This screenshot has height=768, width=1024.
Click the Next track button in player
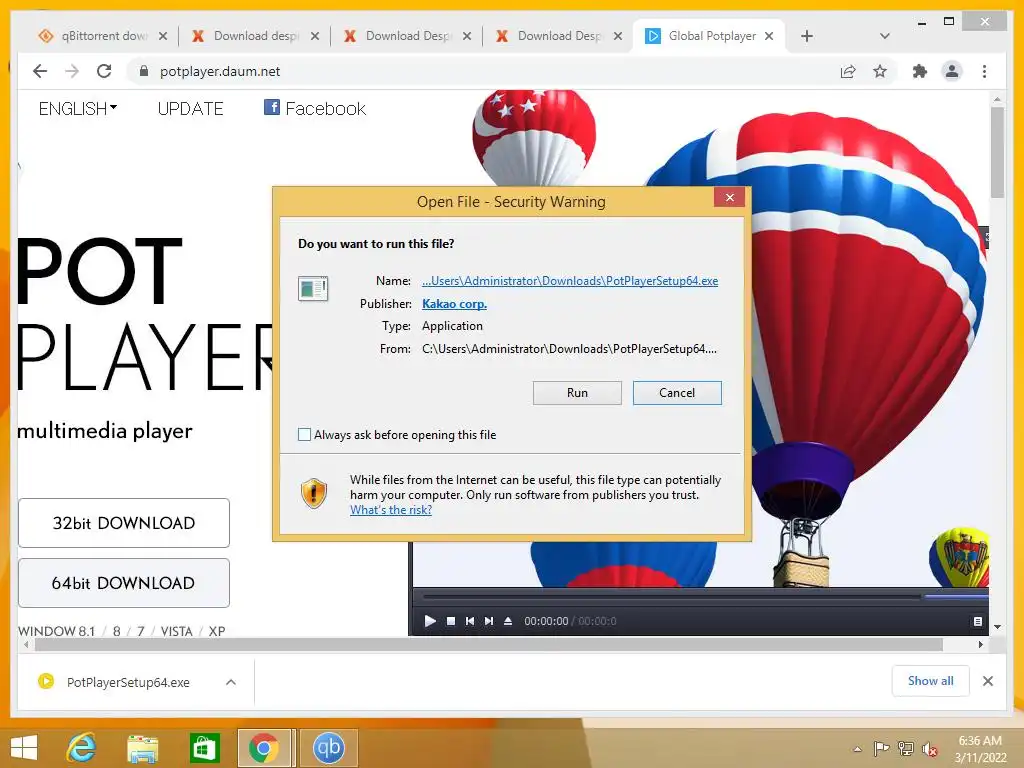point(488,621)
